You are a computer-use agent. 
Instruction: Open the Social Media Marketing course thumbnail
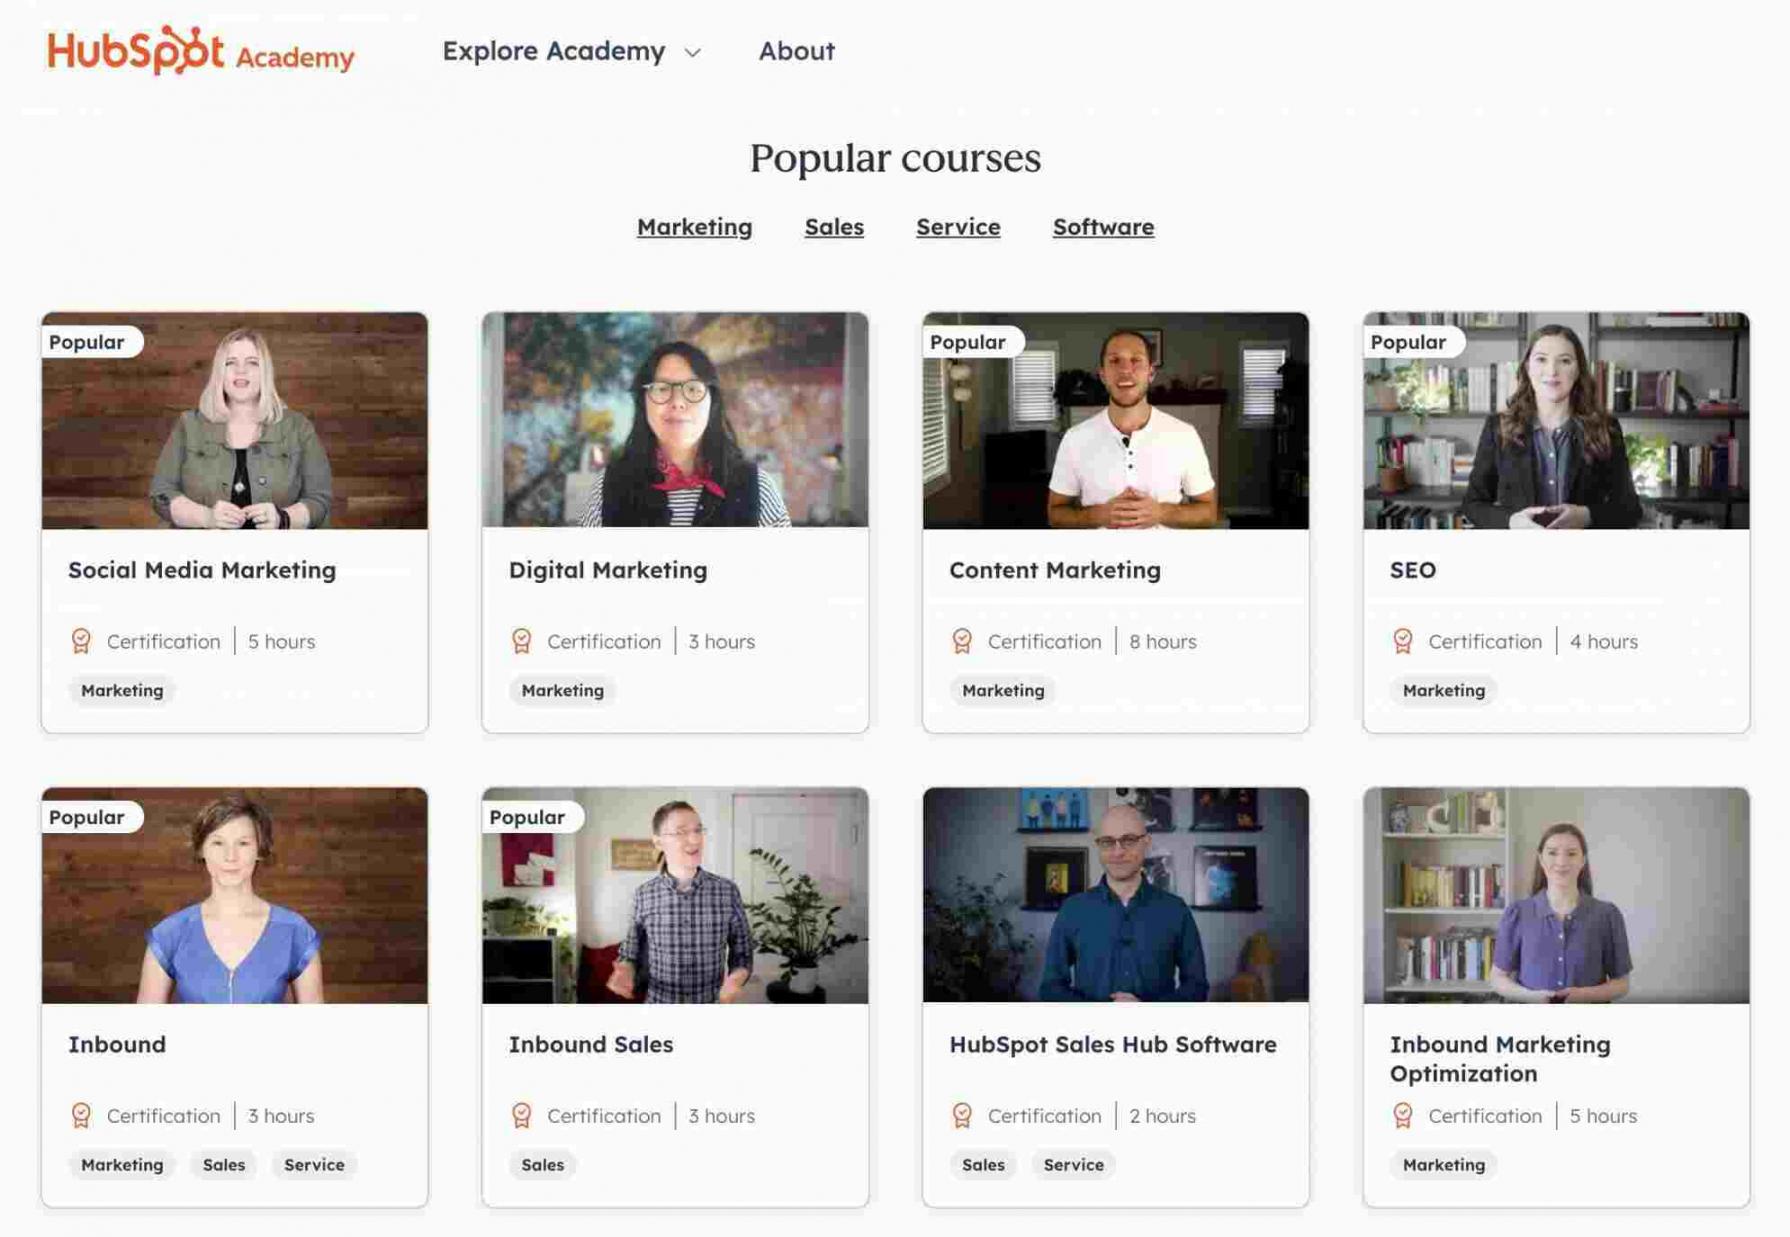(x=235, y=421)
